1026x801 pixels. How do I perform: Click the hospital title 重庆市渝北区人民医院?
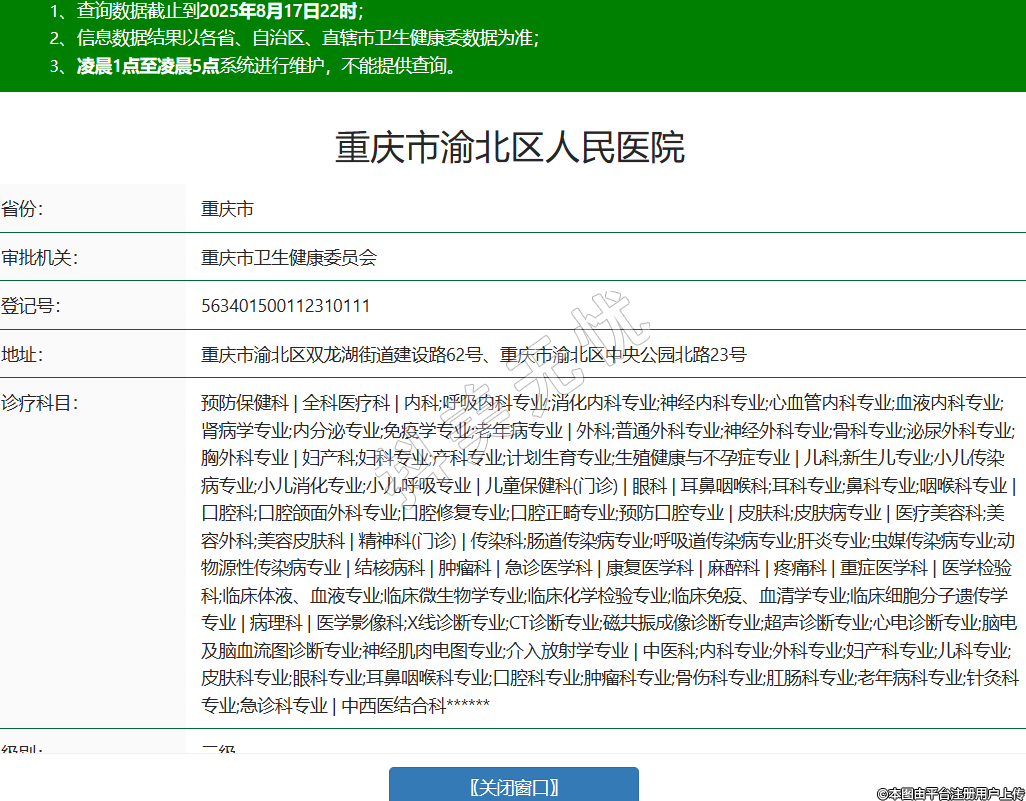[x=510, y=148]
